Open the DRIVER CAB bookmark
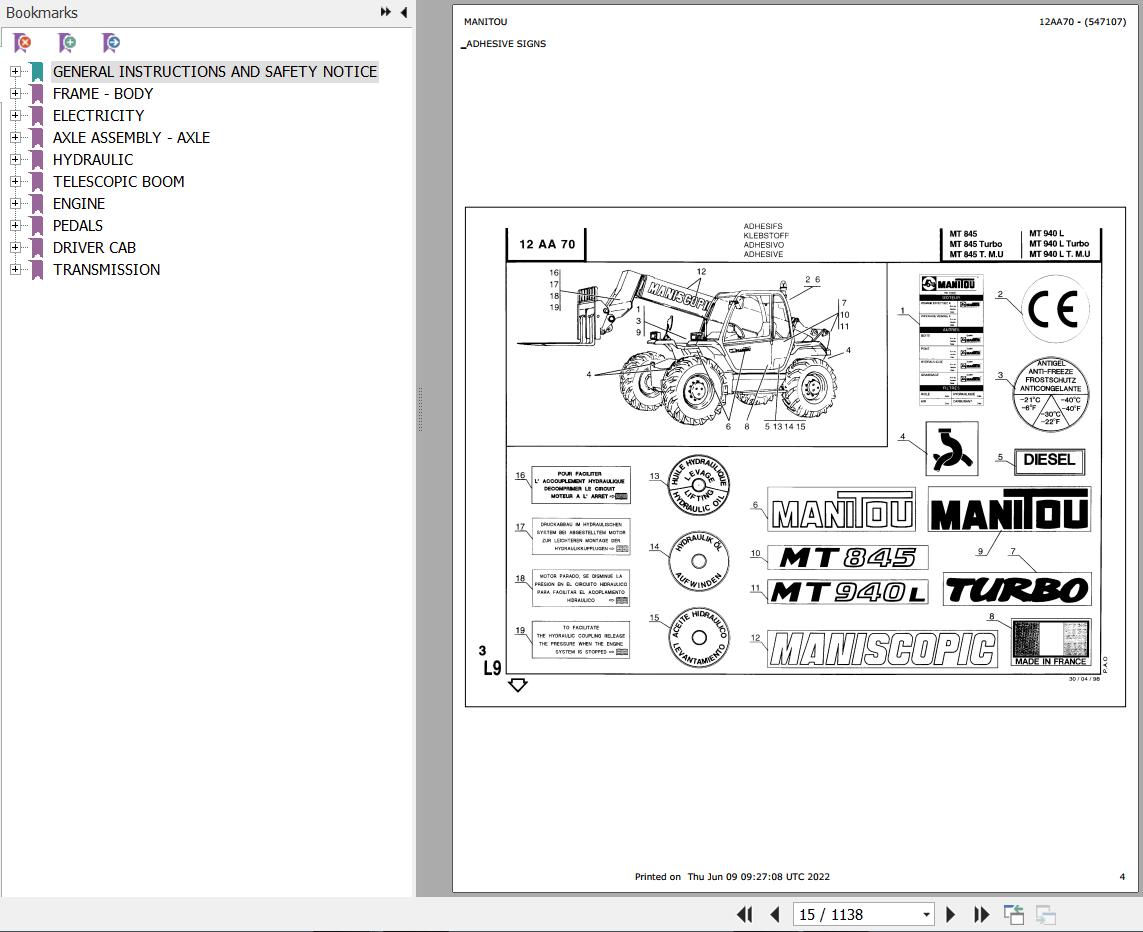This screenshot has width=1143, height=932. point(94,247)
